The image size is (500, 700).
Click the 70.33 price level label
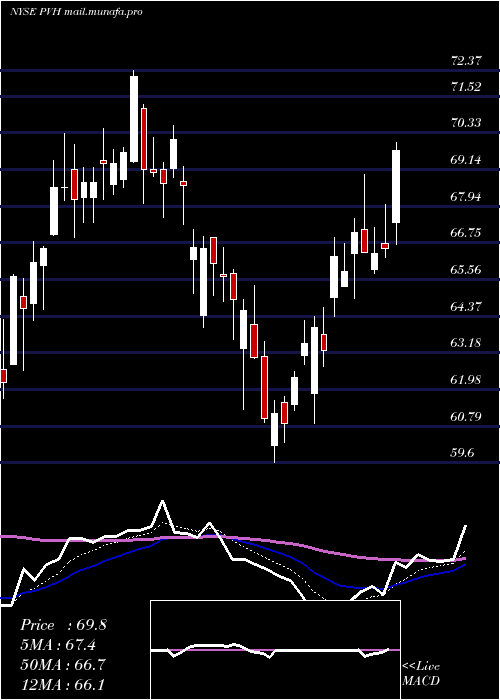[466, 122]
